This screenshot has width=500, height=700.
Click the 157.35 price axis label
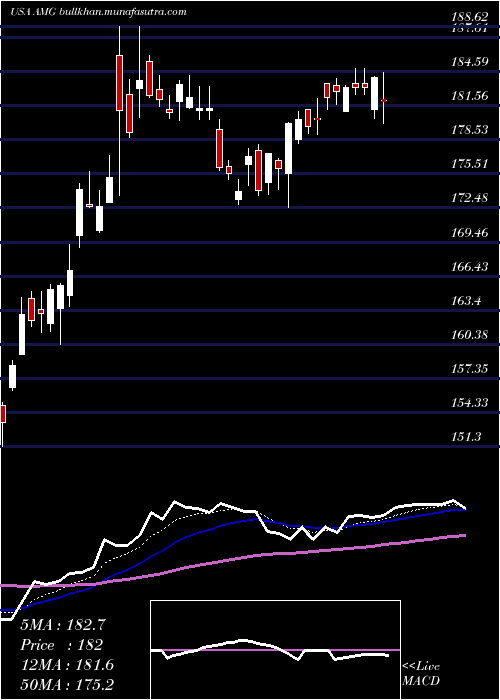click(469, 368)
